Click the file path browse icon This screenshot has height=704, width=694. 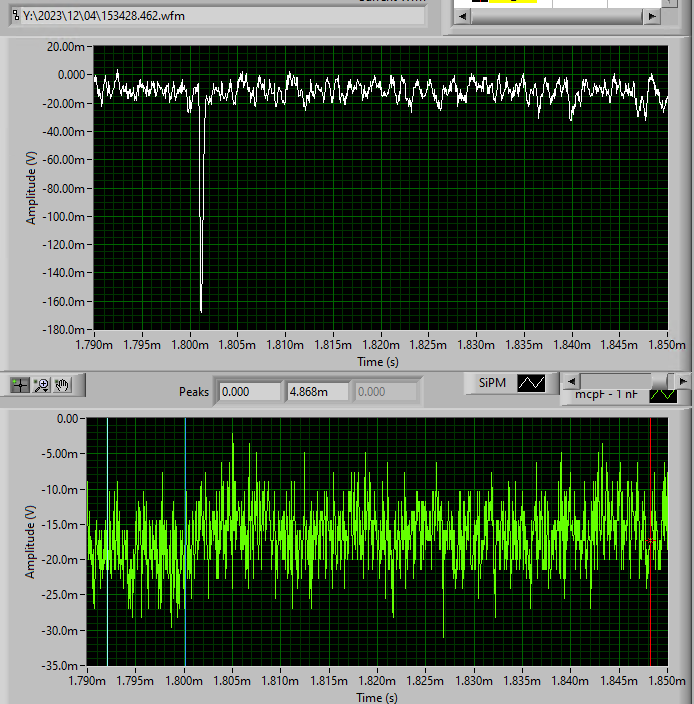[14, 16]
